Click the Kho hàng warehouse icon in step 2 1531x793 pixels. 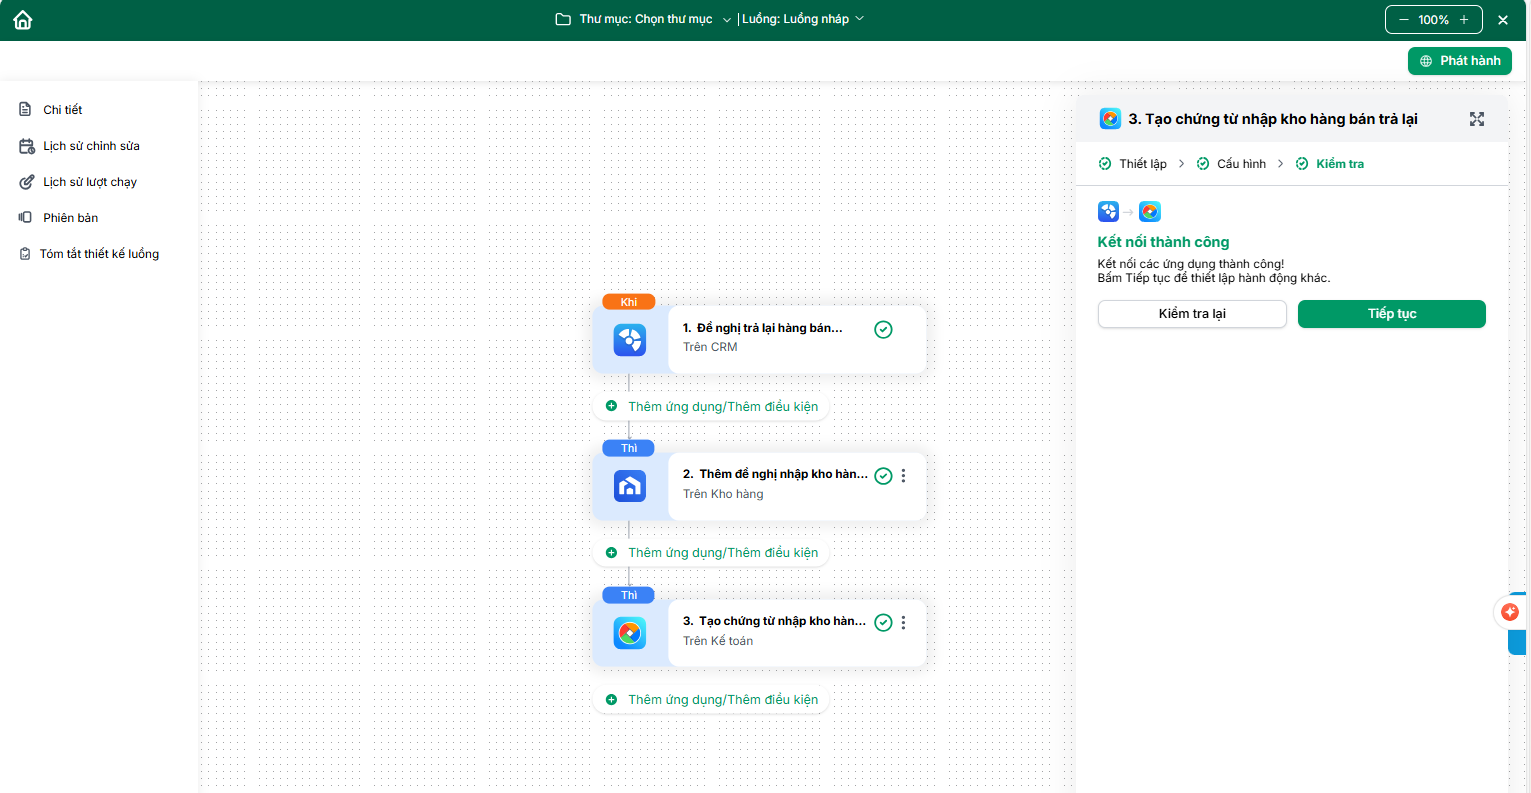click(629, 487)
